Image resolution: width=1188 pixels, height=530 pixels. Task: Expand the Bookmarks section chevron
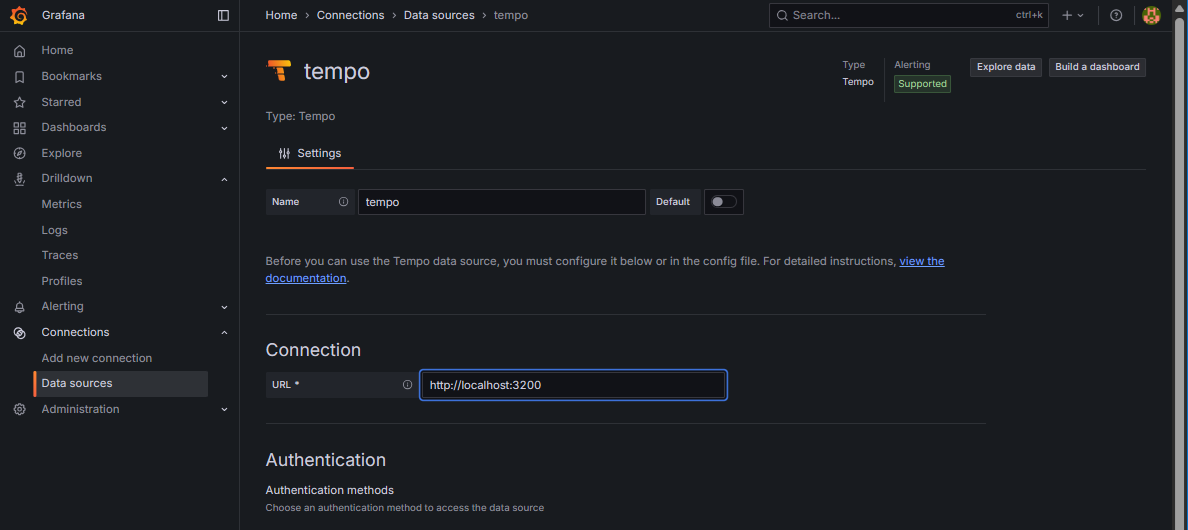click(224, 77)
